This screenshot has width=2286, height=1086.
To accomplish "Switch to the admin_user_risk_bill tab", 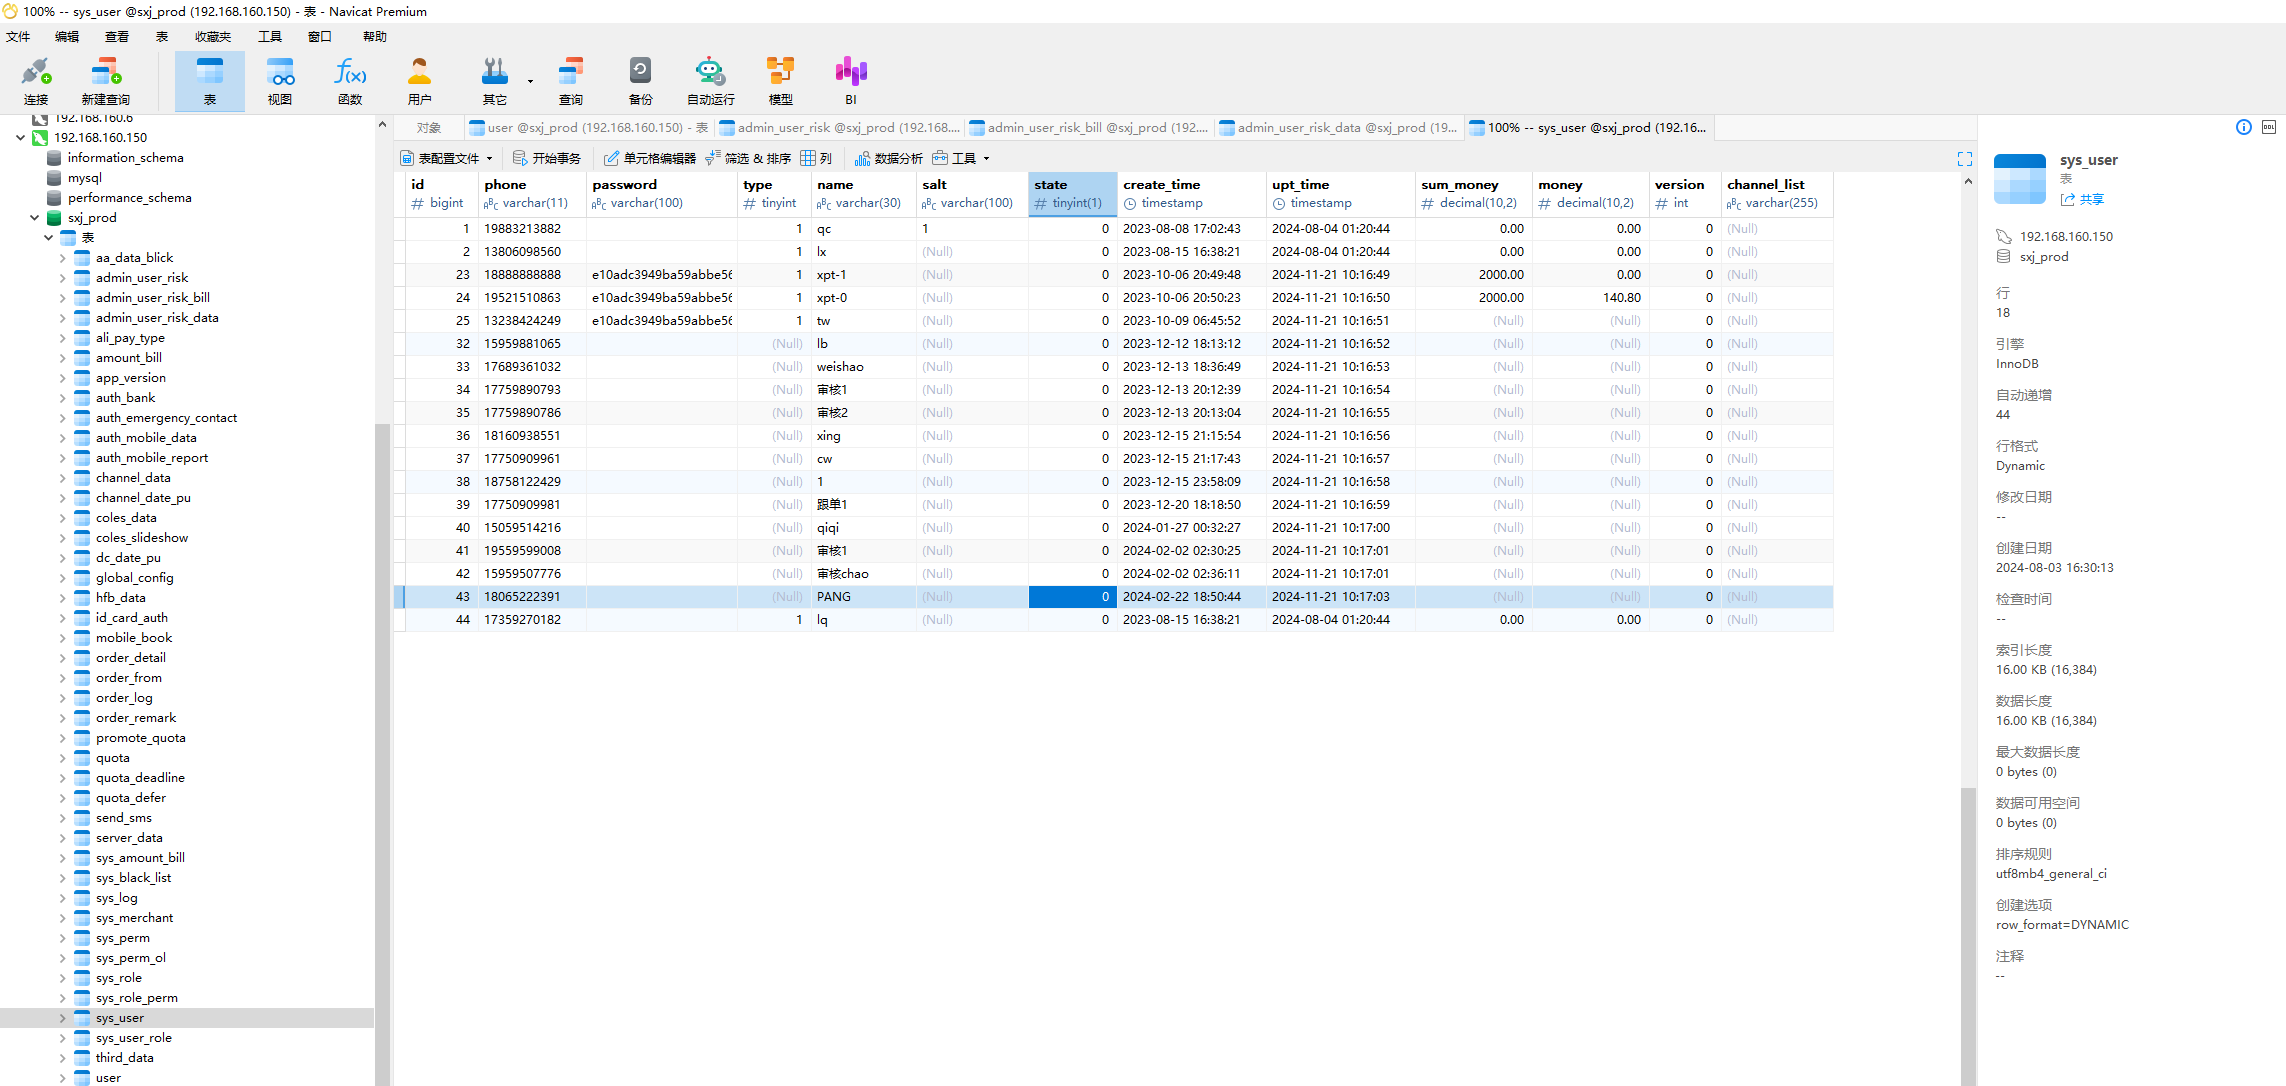I will pos(1089,128).
